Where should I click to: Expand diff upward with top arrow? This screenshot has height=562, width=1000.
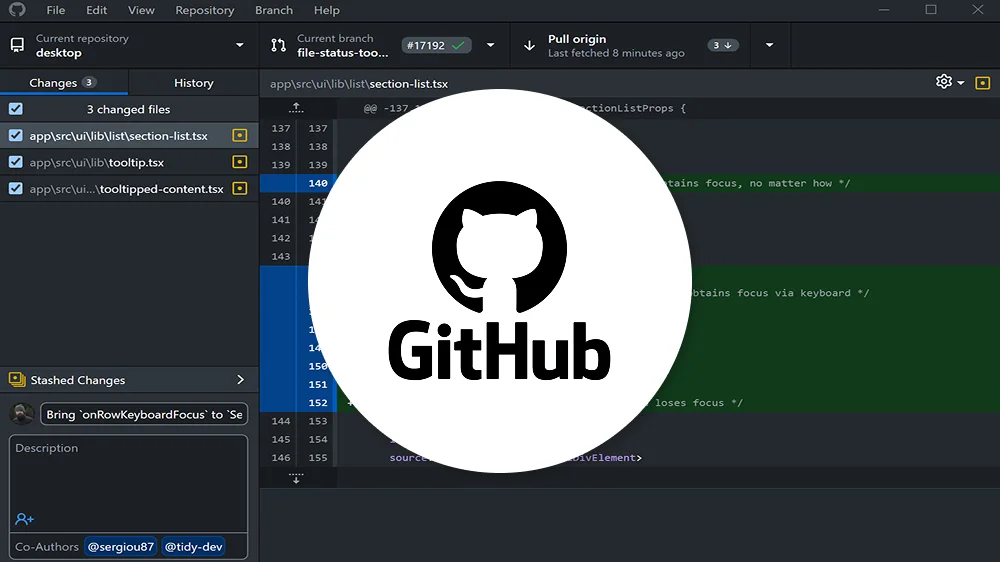(296, 108)
